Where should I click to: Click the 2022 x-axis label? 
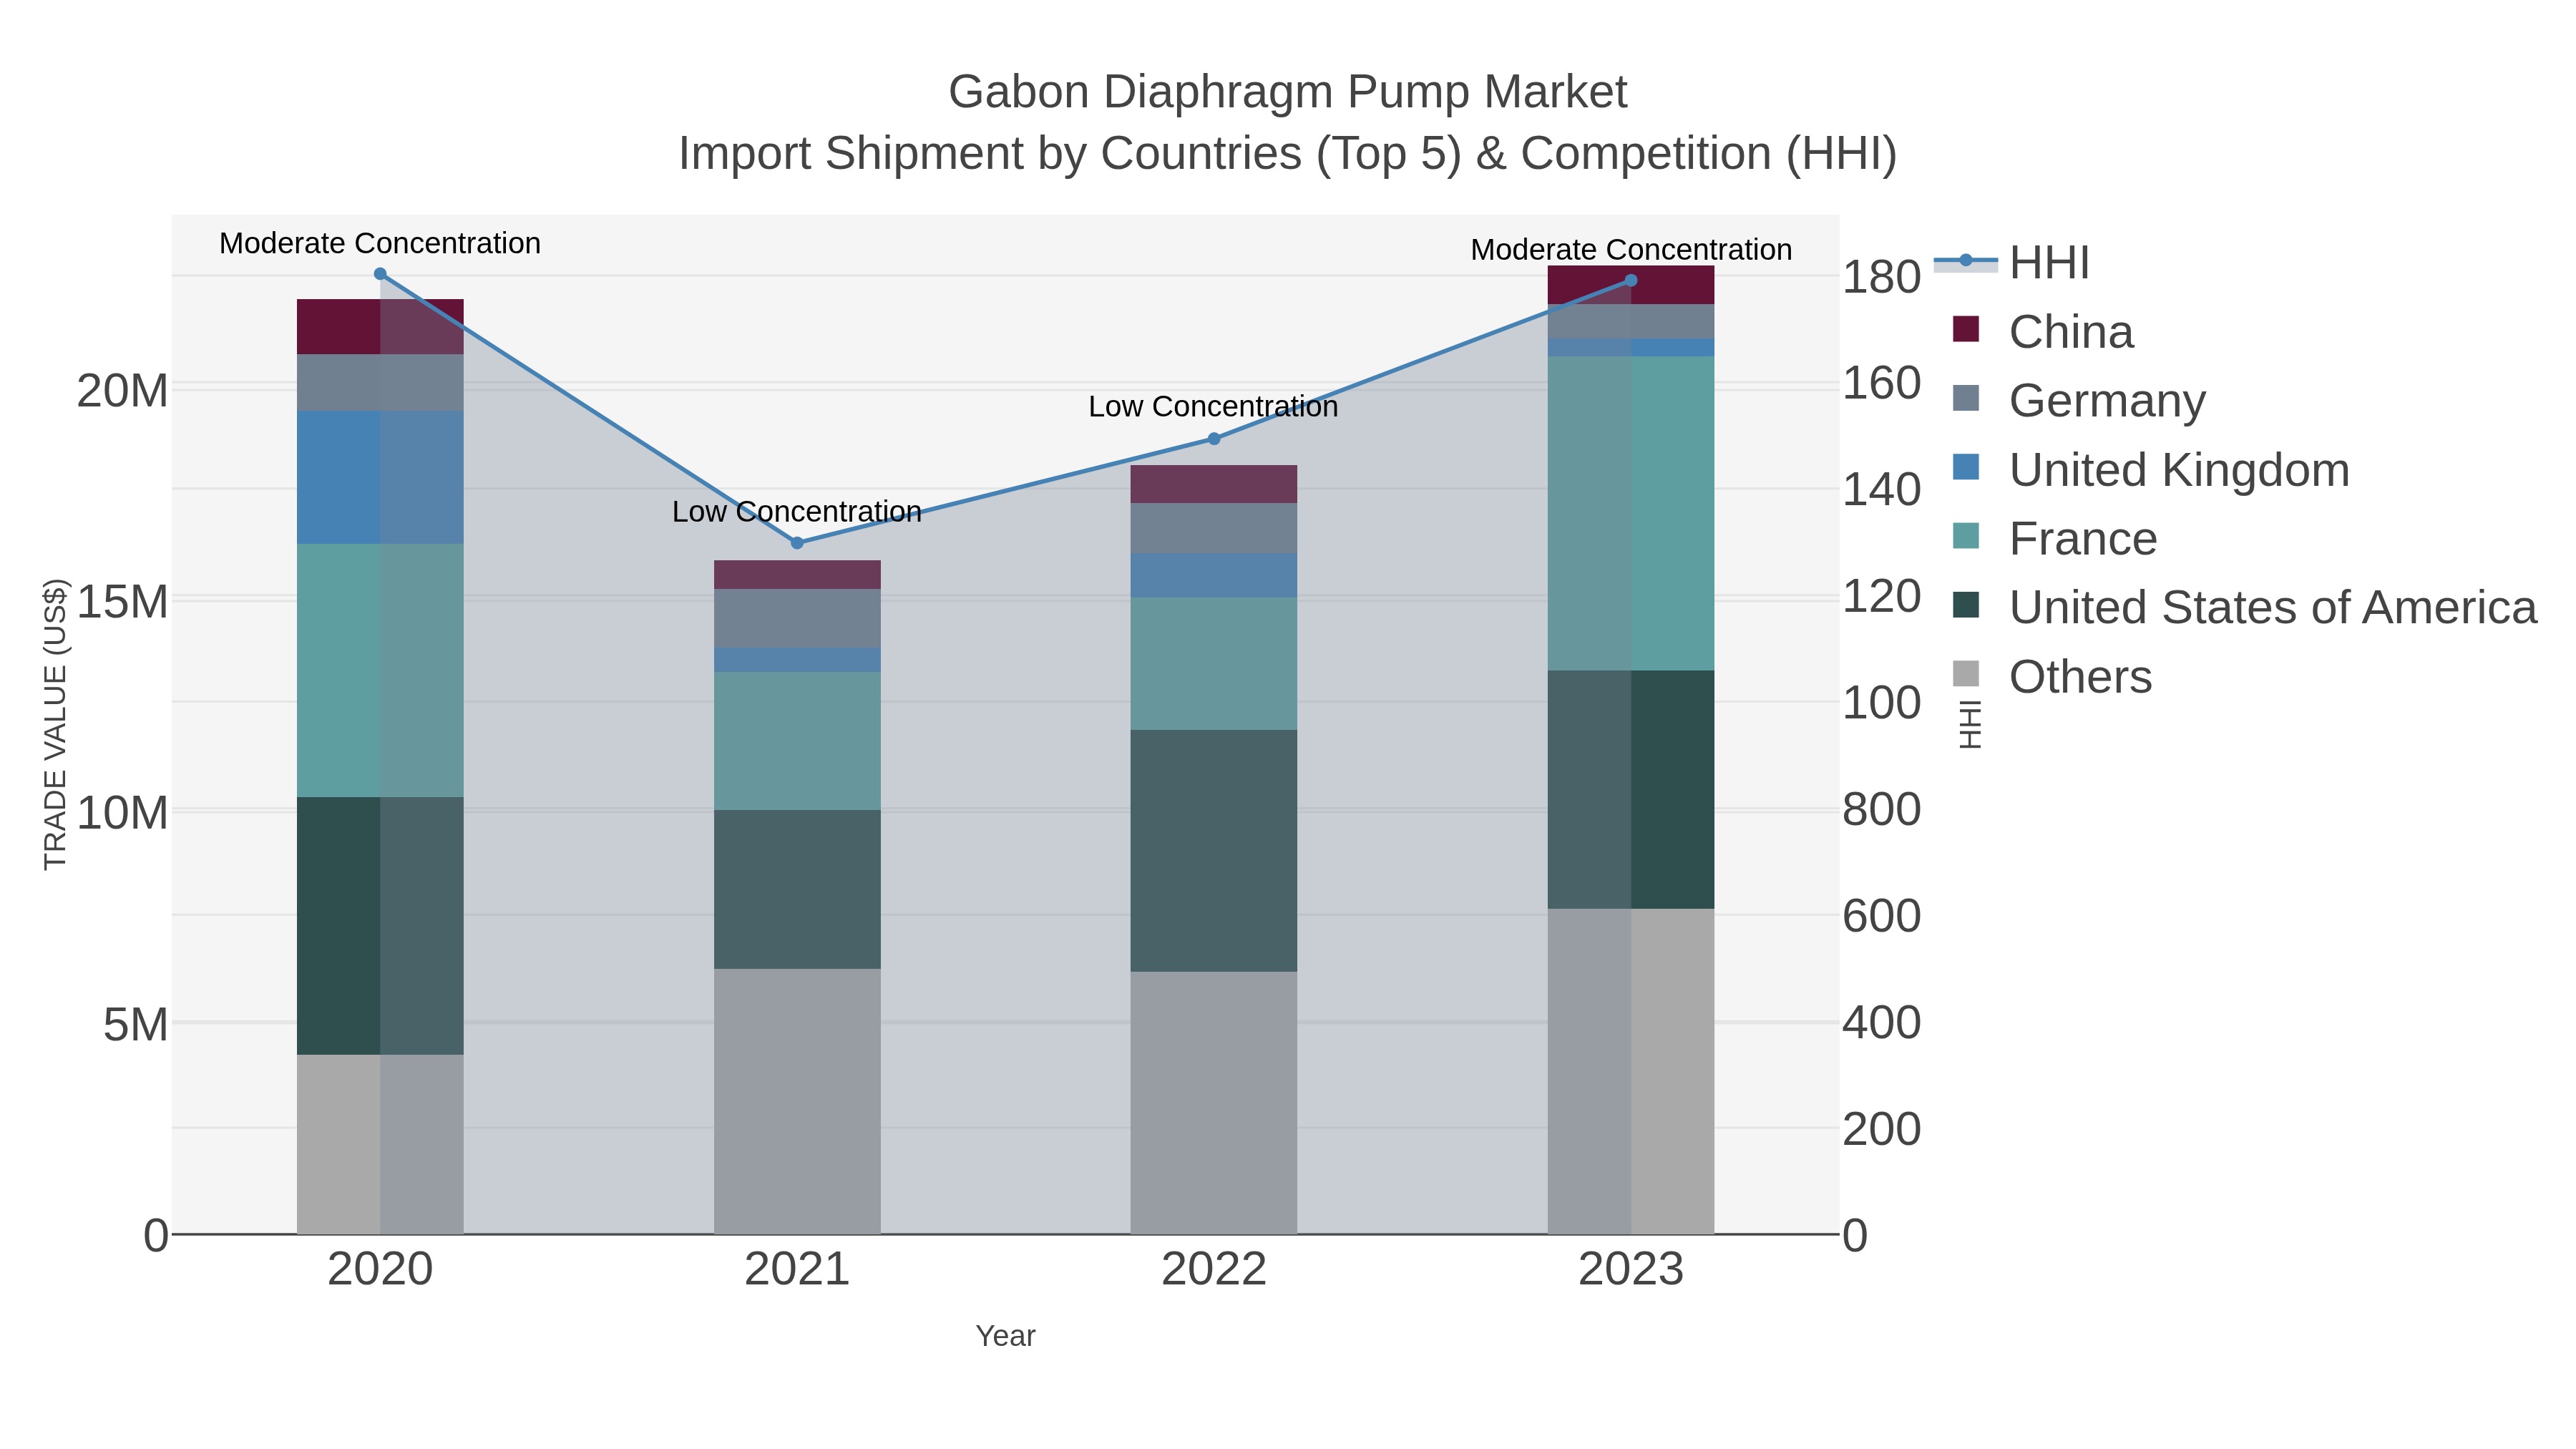click(1214, 1270)
